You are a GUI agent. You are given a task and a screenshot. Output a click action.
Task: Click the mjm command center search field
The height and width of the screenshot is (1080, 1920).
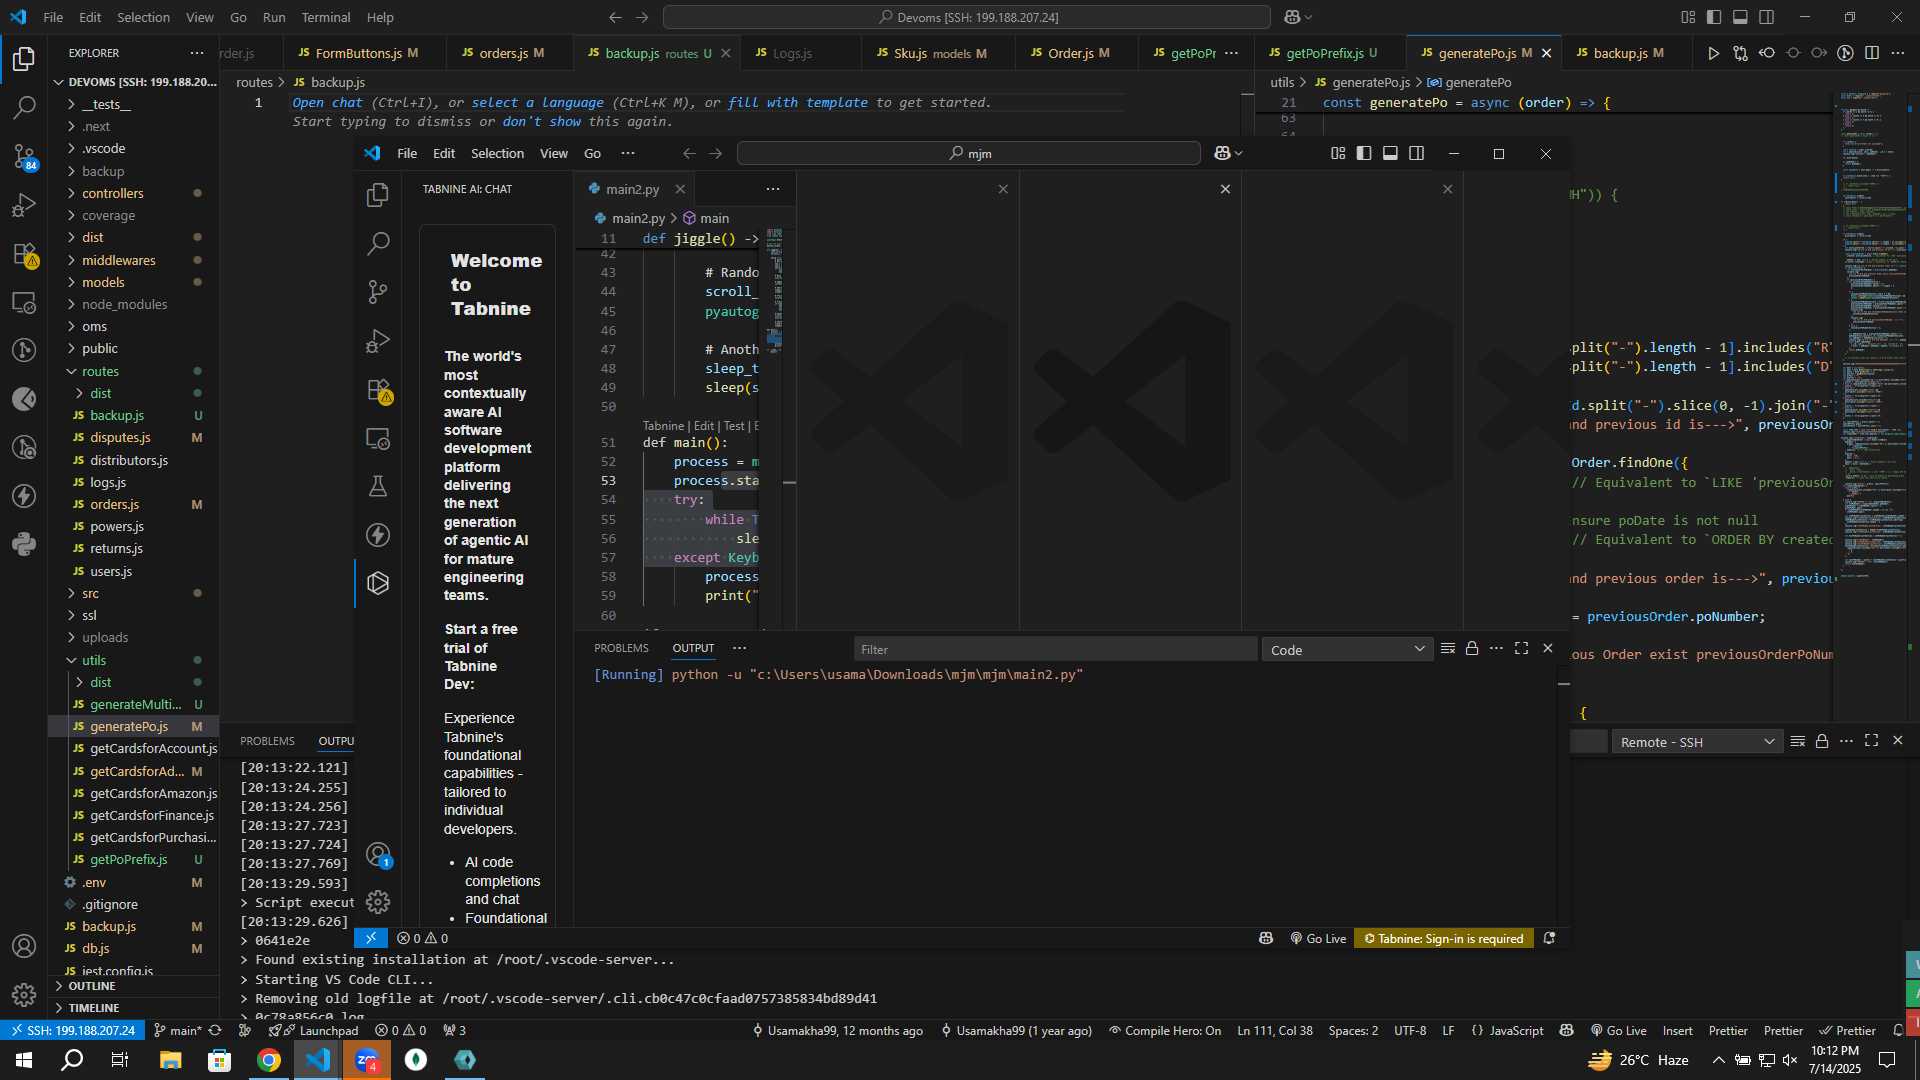pos(968,153)
